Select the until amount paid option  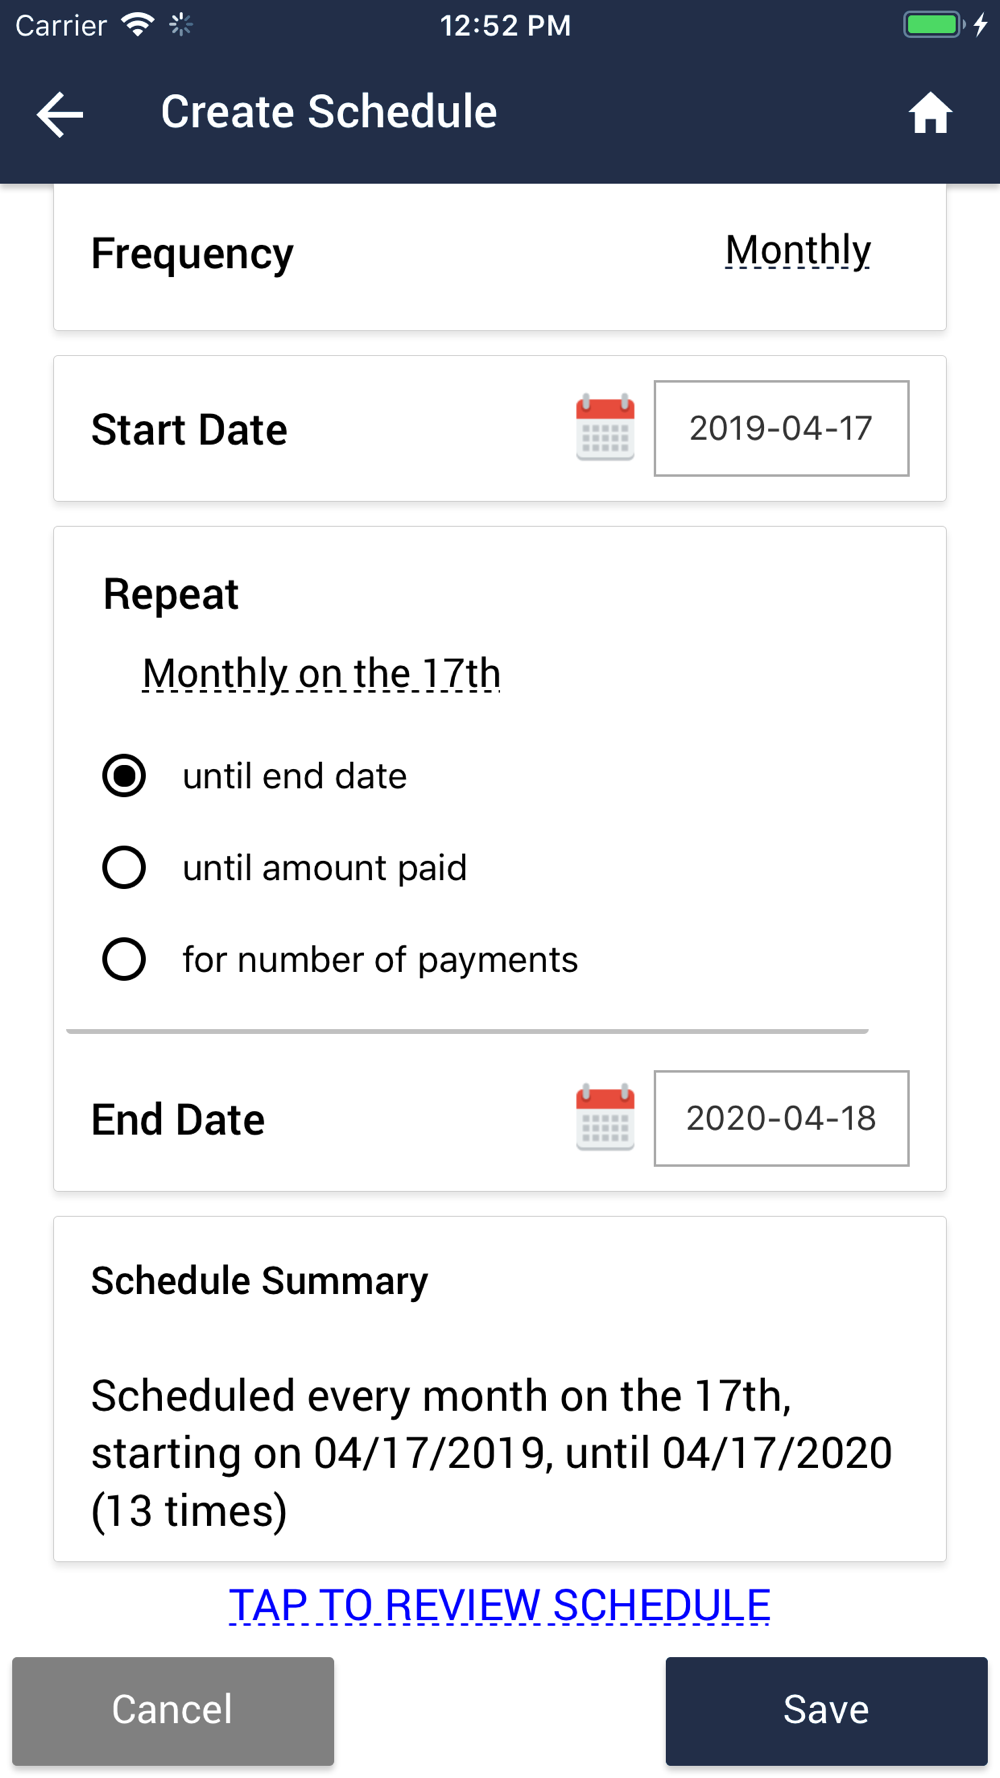coord(285,868)
